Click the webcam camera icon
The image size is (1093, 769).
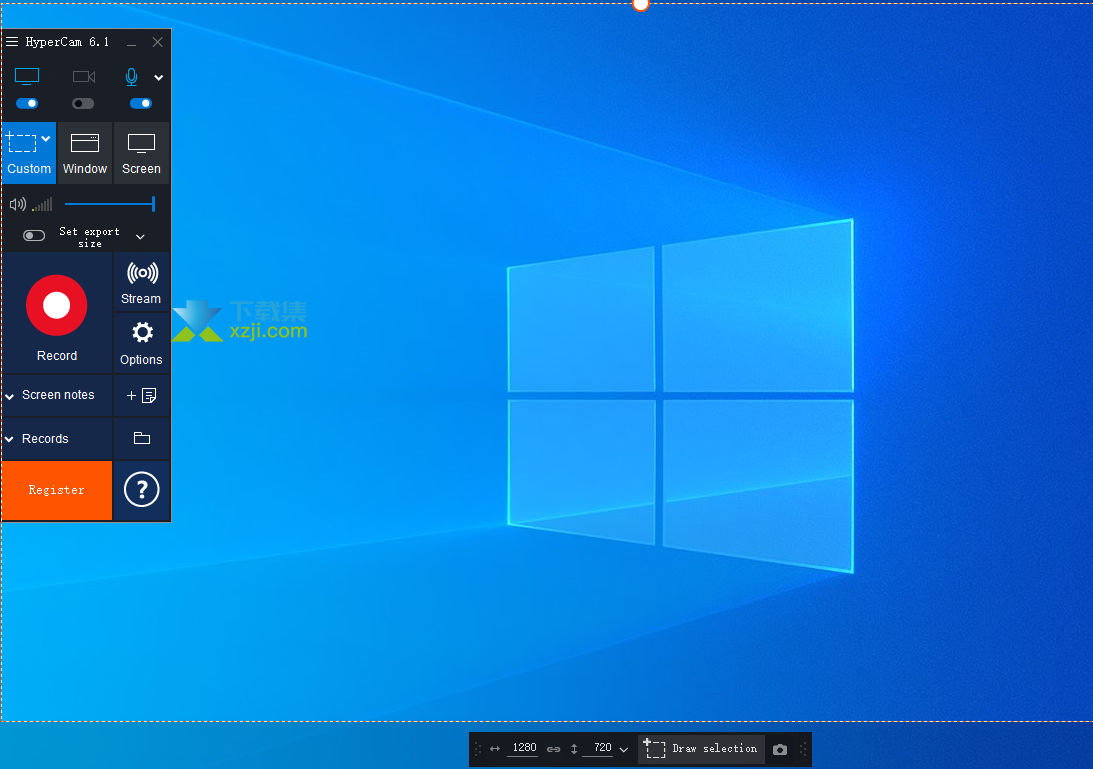[84, 77]
